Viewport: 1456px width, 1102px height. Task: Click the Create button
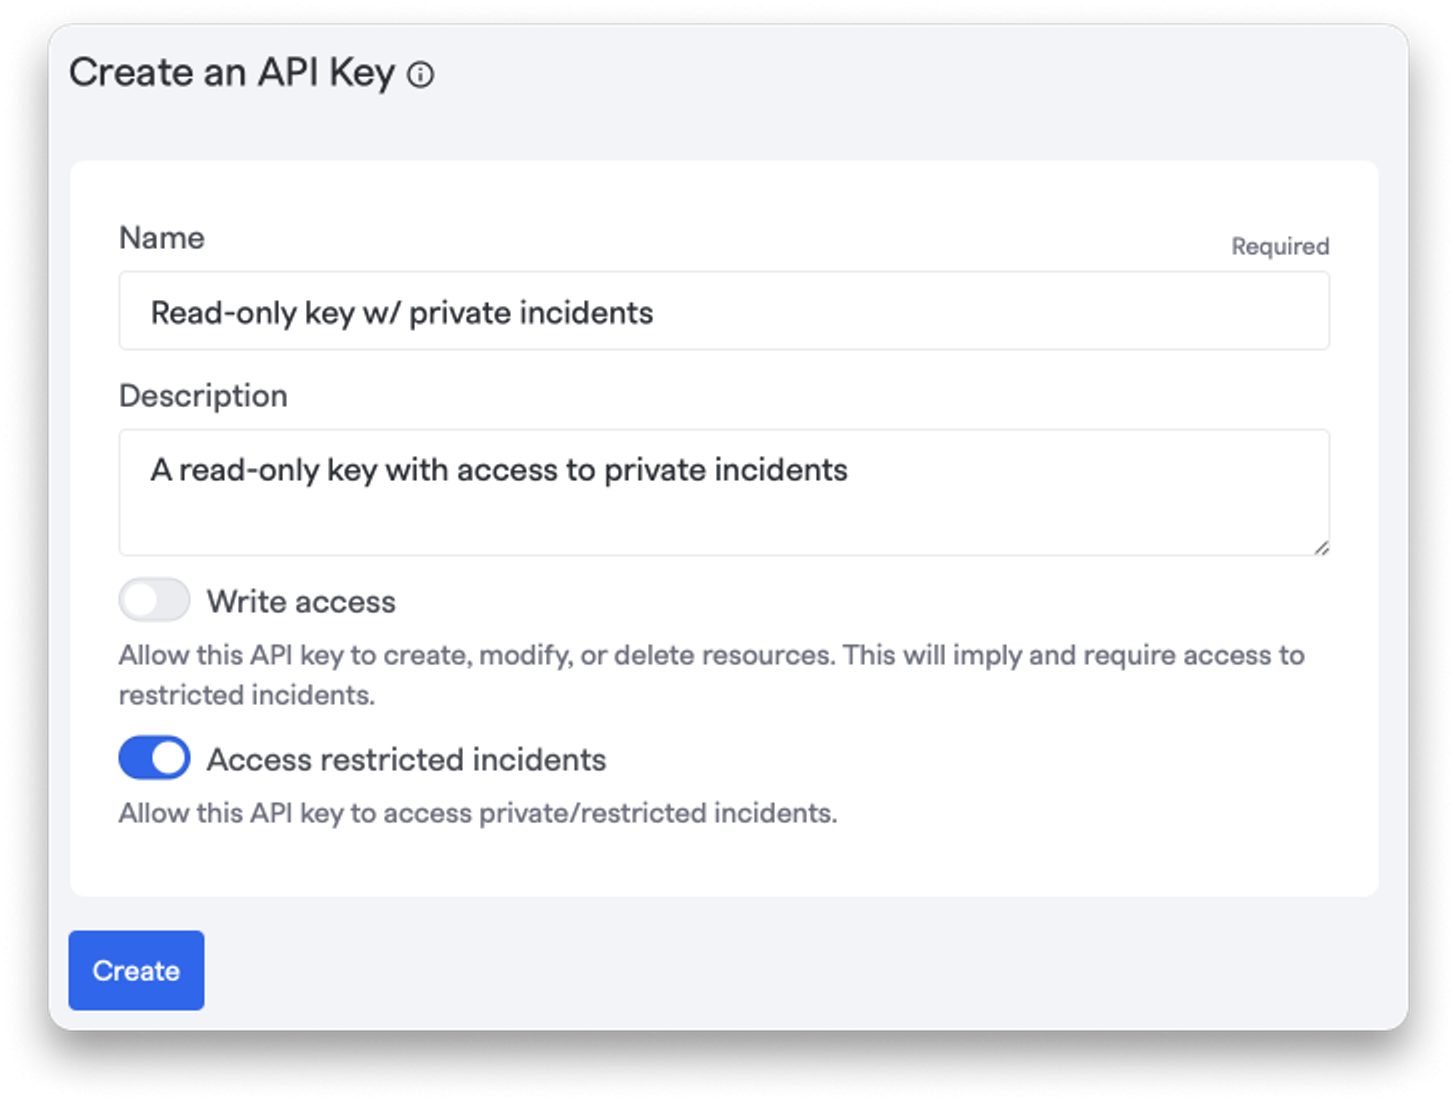coord(136,970)
